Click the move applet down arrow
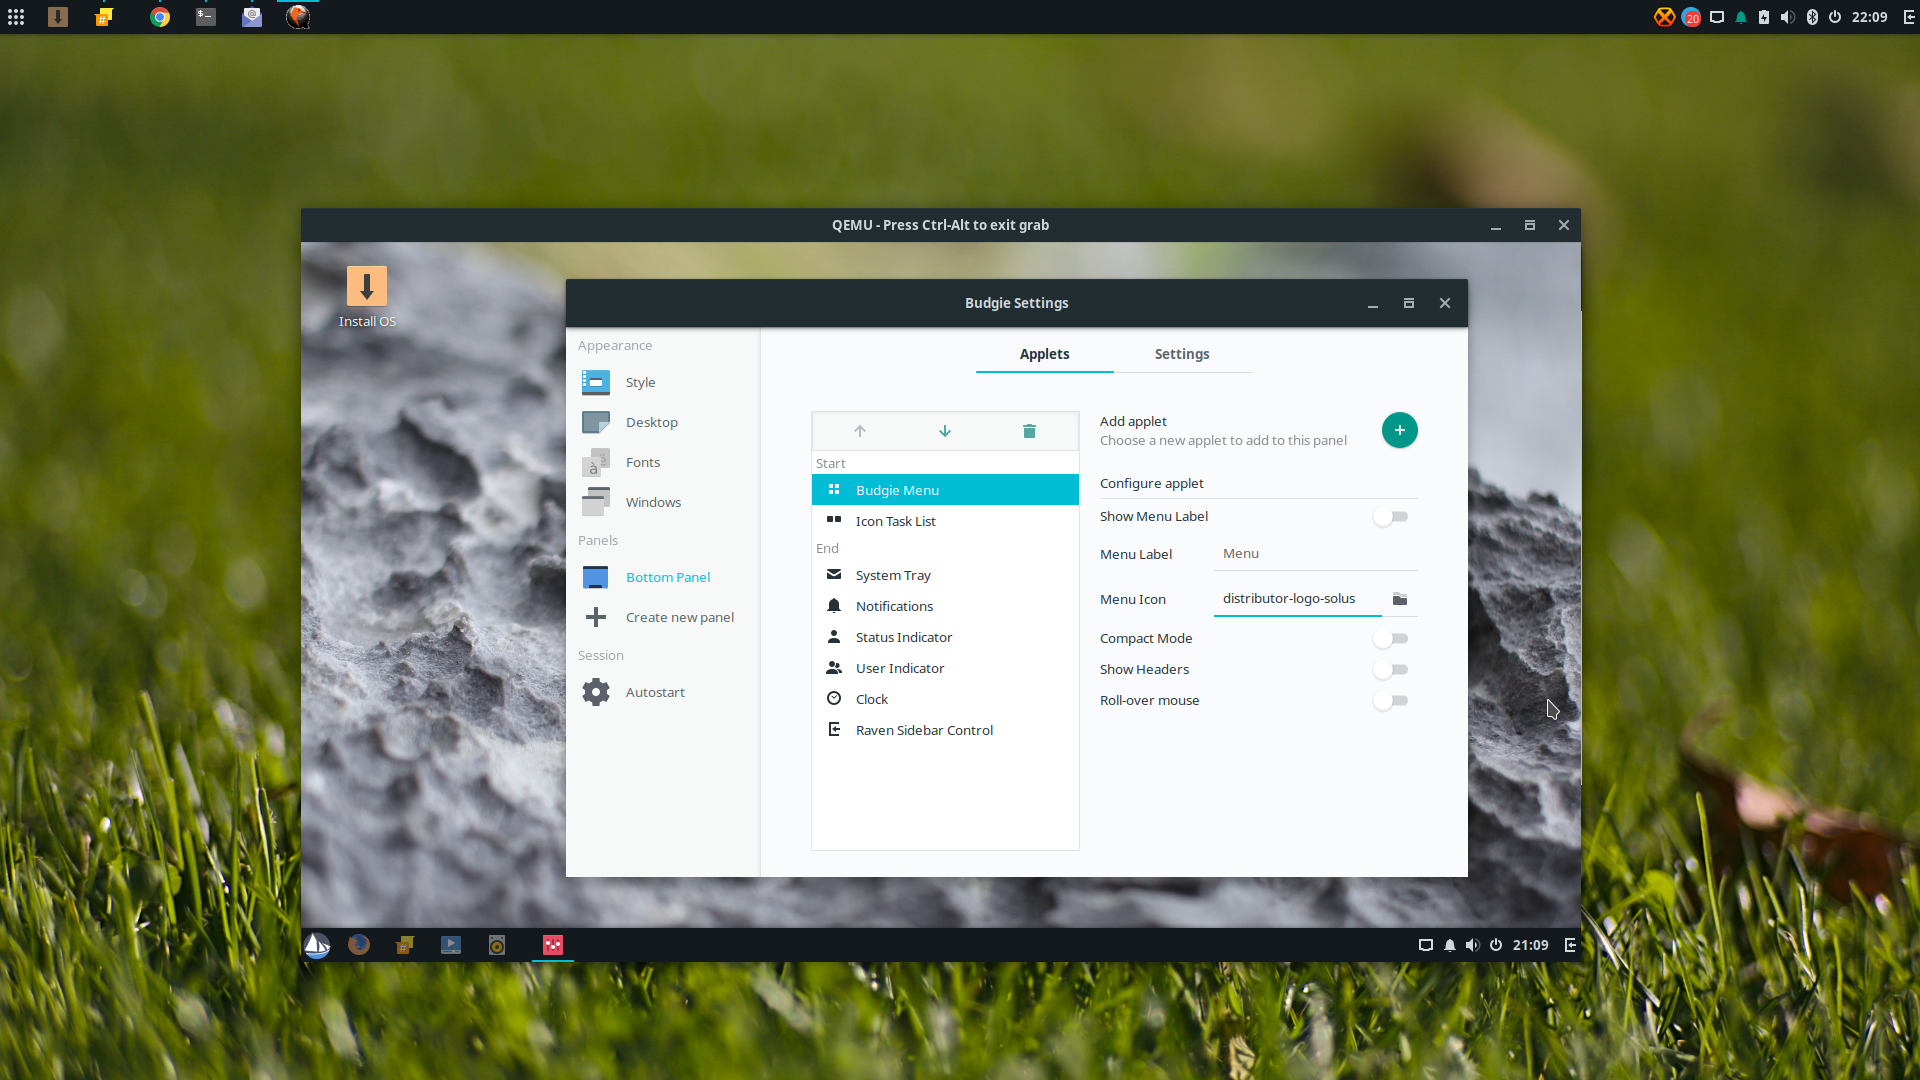Screen dimensions: 1920x1080 pos(945,431)
